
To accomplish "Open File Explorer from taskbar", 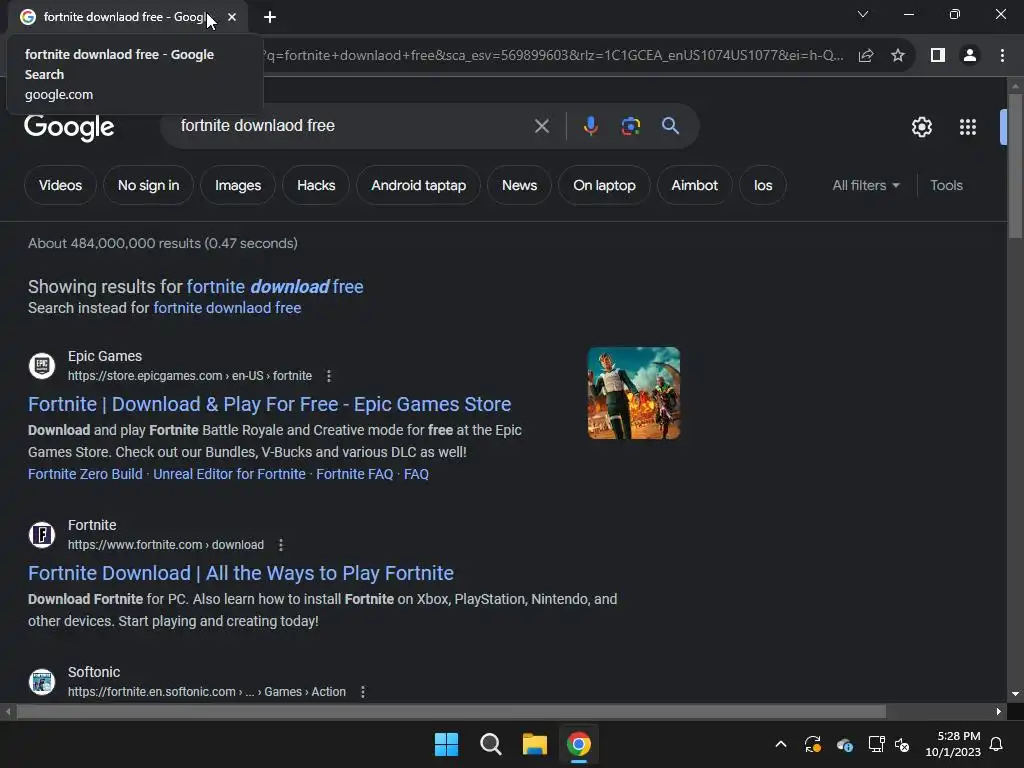I will click(534, 744).
